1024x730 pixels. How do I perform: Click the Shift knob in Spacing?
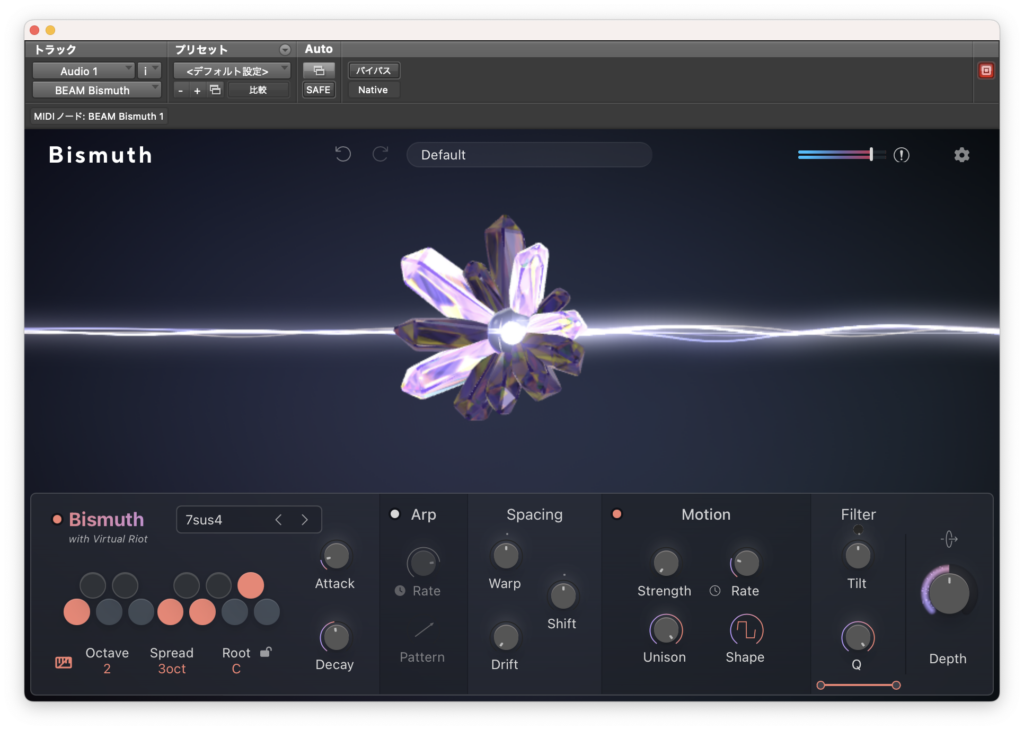coord(562,595)
